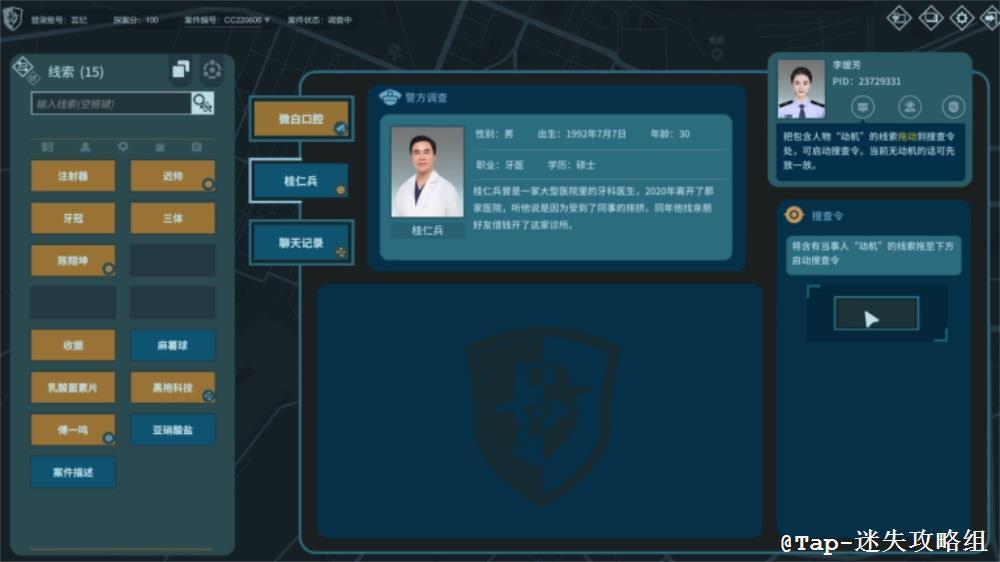Click the blue badge on 傅一鸣 clue

coord(108,438)
